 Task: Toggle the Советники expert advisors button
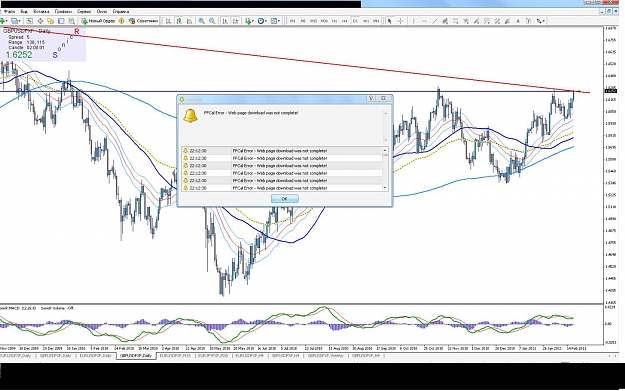[x=143, y=21]
